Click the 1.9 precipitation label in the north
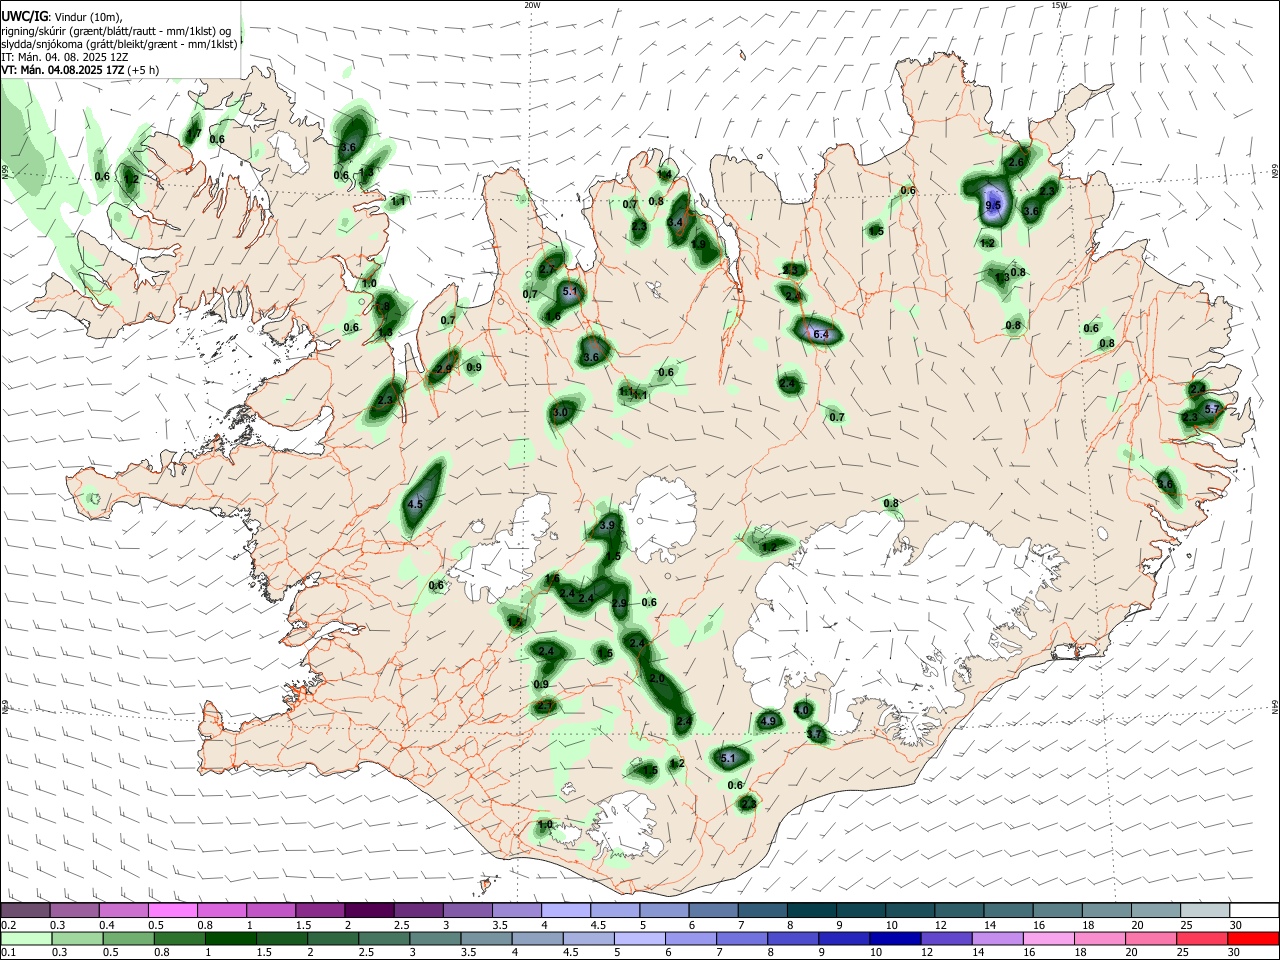The width and height of the screenshot is (1280, 960). pos(698,244)
